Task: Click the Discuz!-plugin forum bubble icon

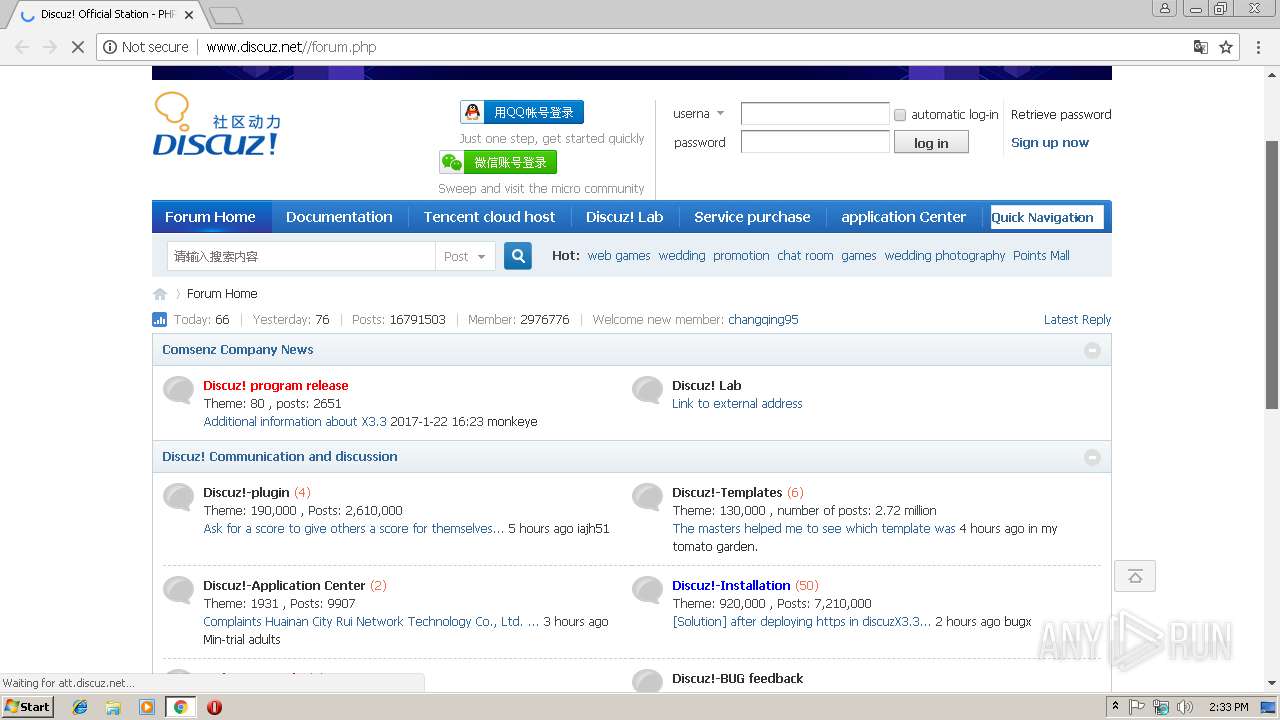Action: [x=179, y=497]
